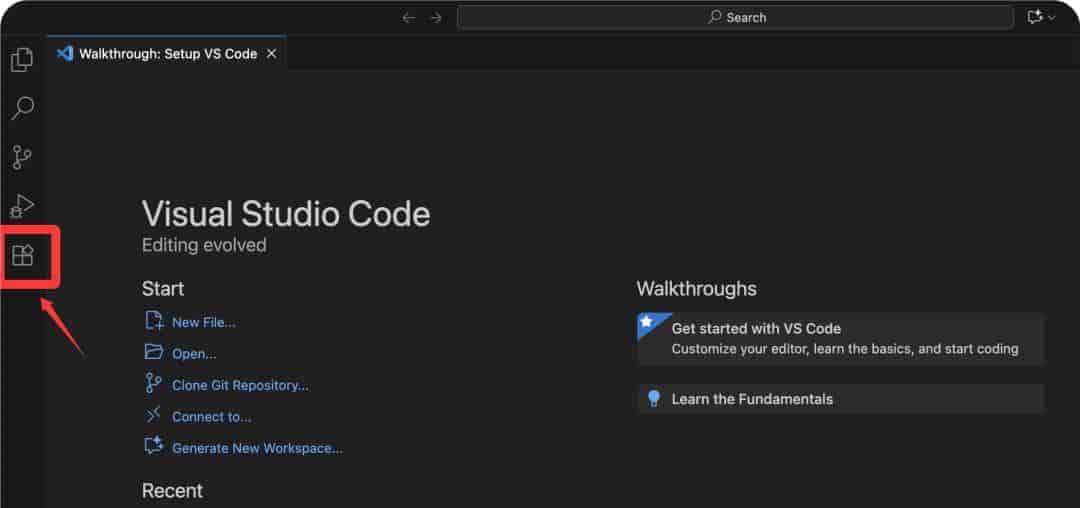Close the Walkthrough: Setup VS Code tab
This screenshot has width=1080, height=508.
[271, 54]
